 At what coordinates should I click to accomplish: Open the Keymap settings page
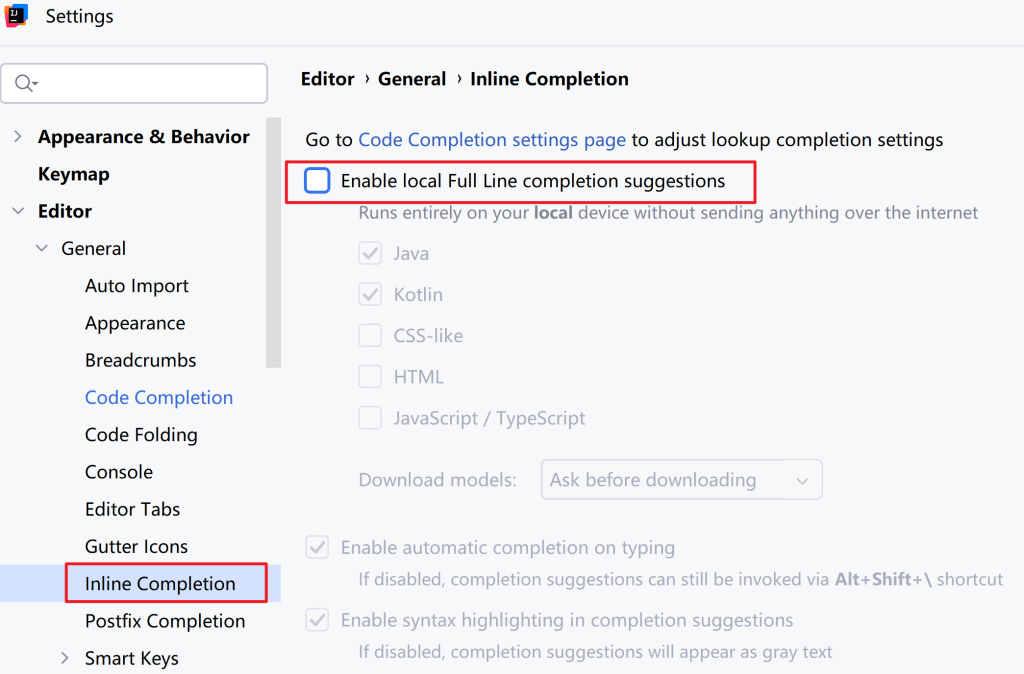[x=73, y=174]
